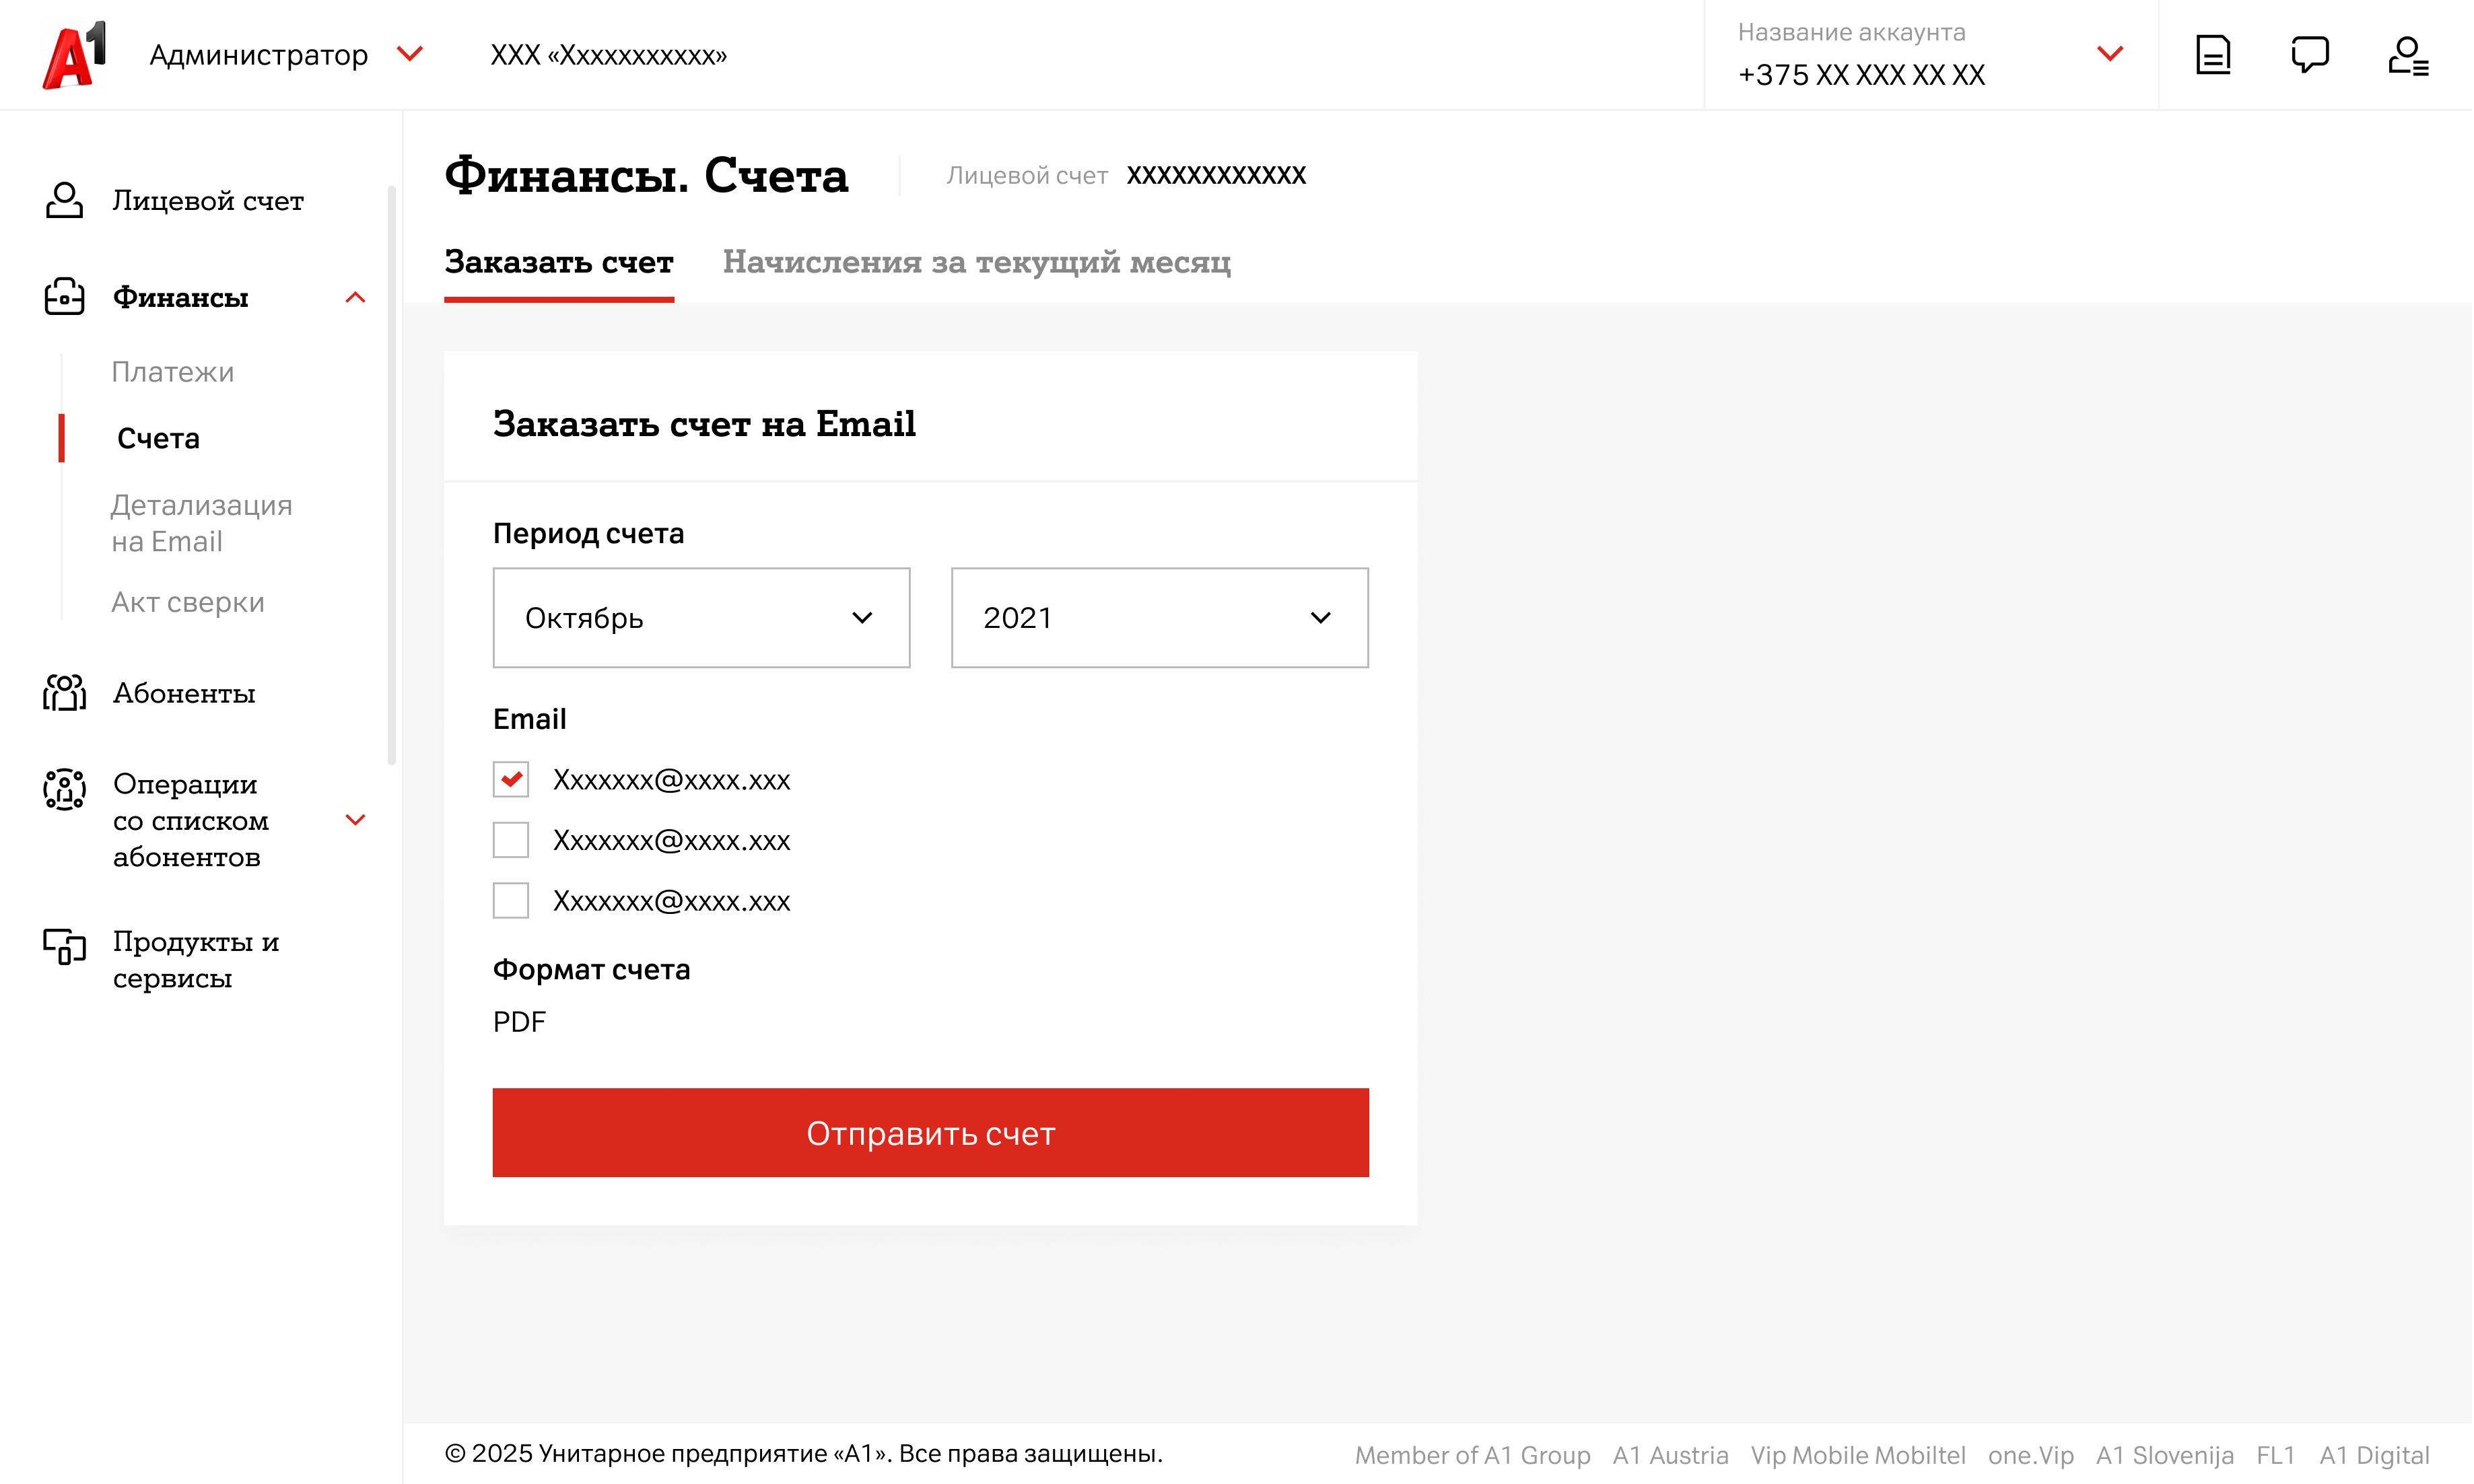Open the documents icon in header
2474x1484 pixels.
(x=2213, y=55)
